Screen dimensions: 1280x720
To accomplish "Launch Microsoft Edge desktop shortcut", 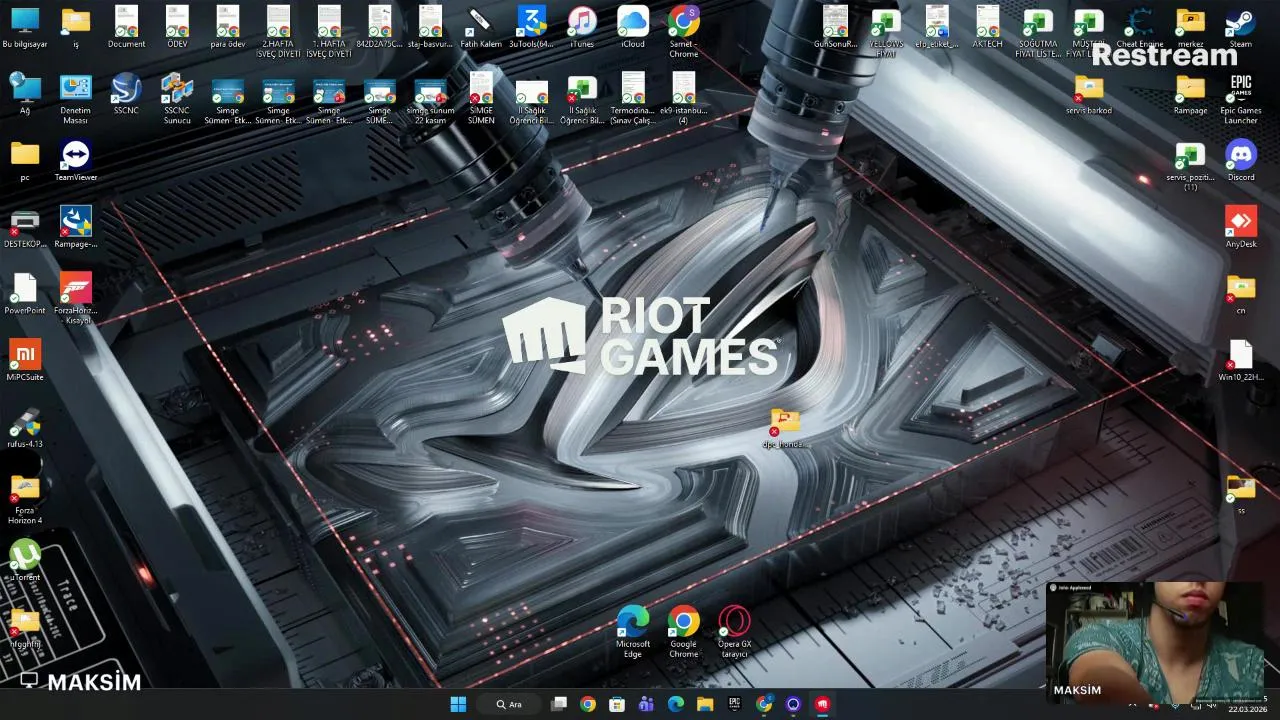I will pyautogui.click(x=633, y=633).
